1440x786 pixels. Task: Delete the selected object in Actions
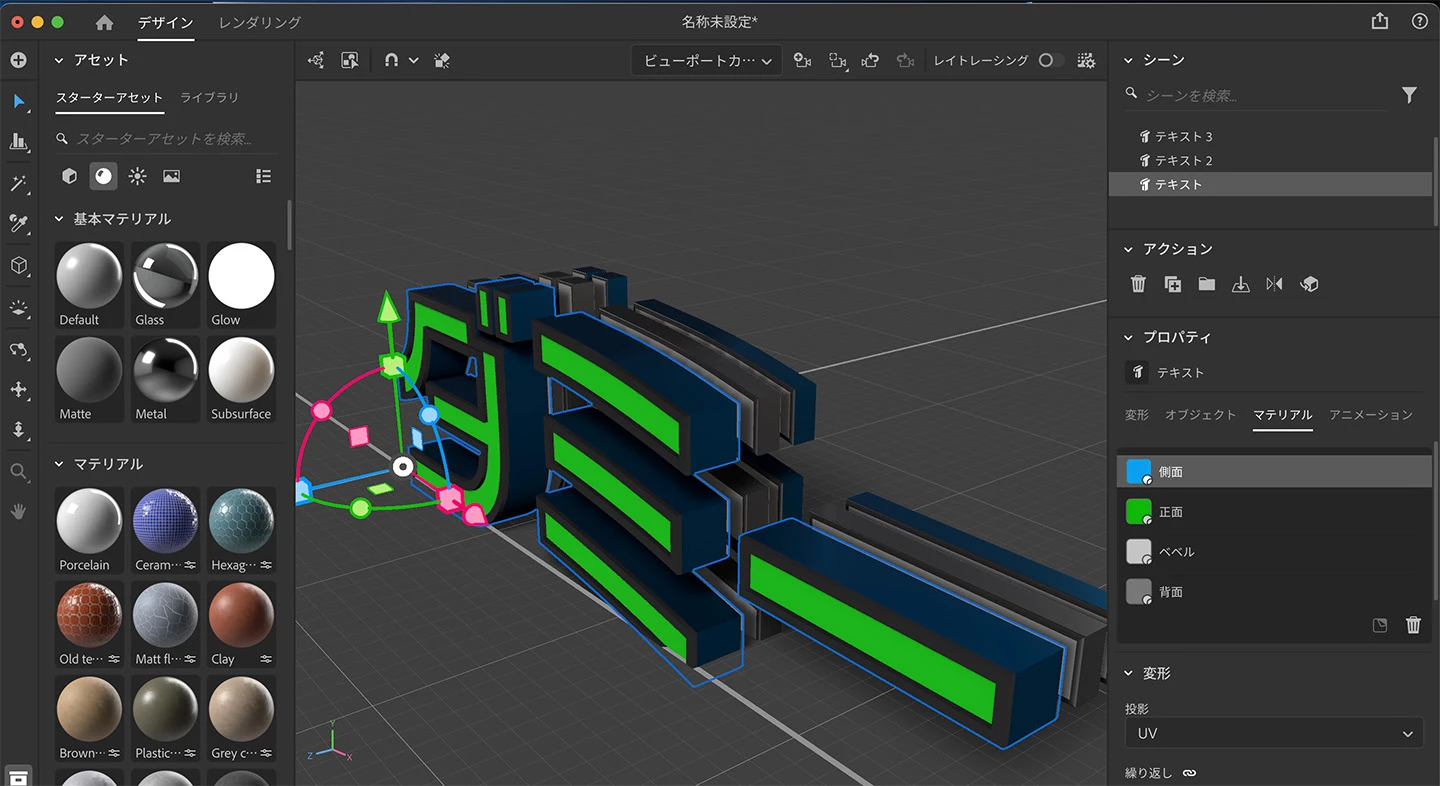1138,284
